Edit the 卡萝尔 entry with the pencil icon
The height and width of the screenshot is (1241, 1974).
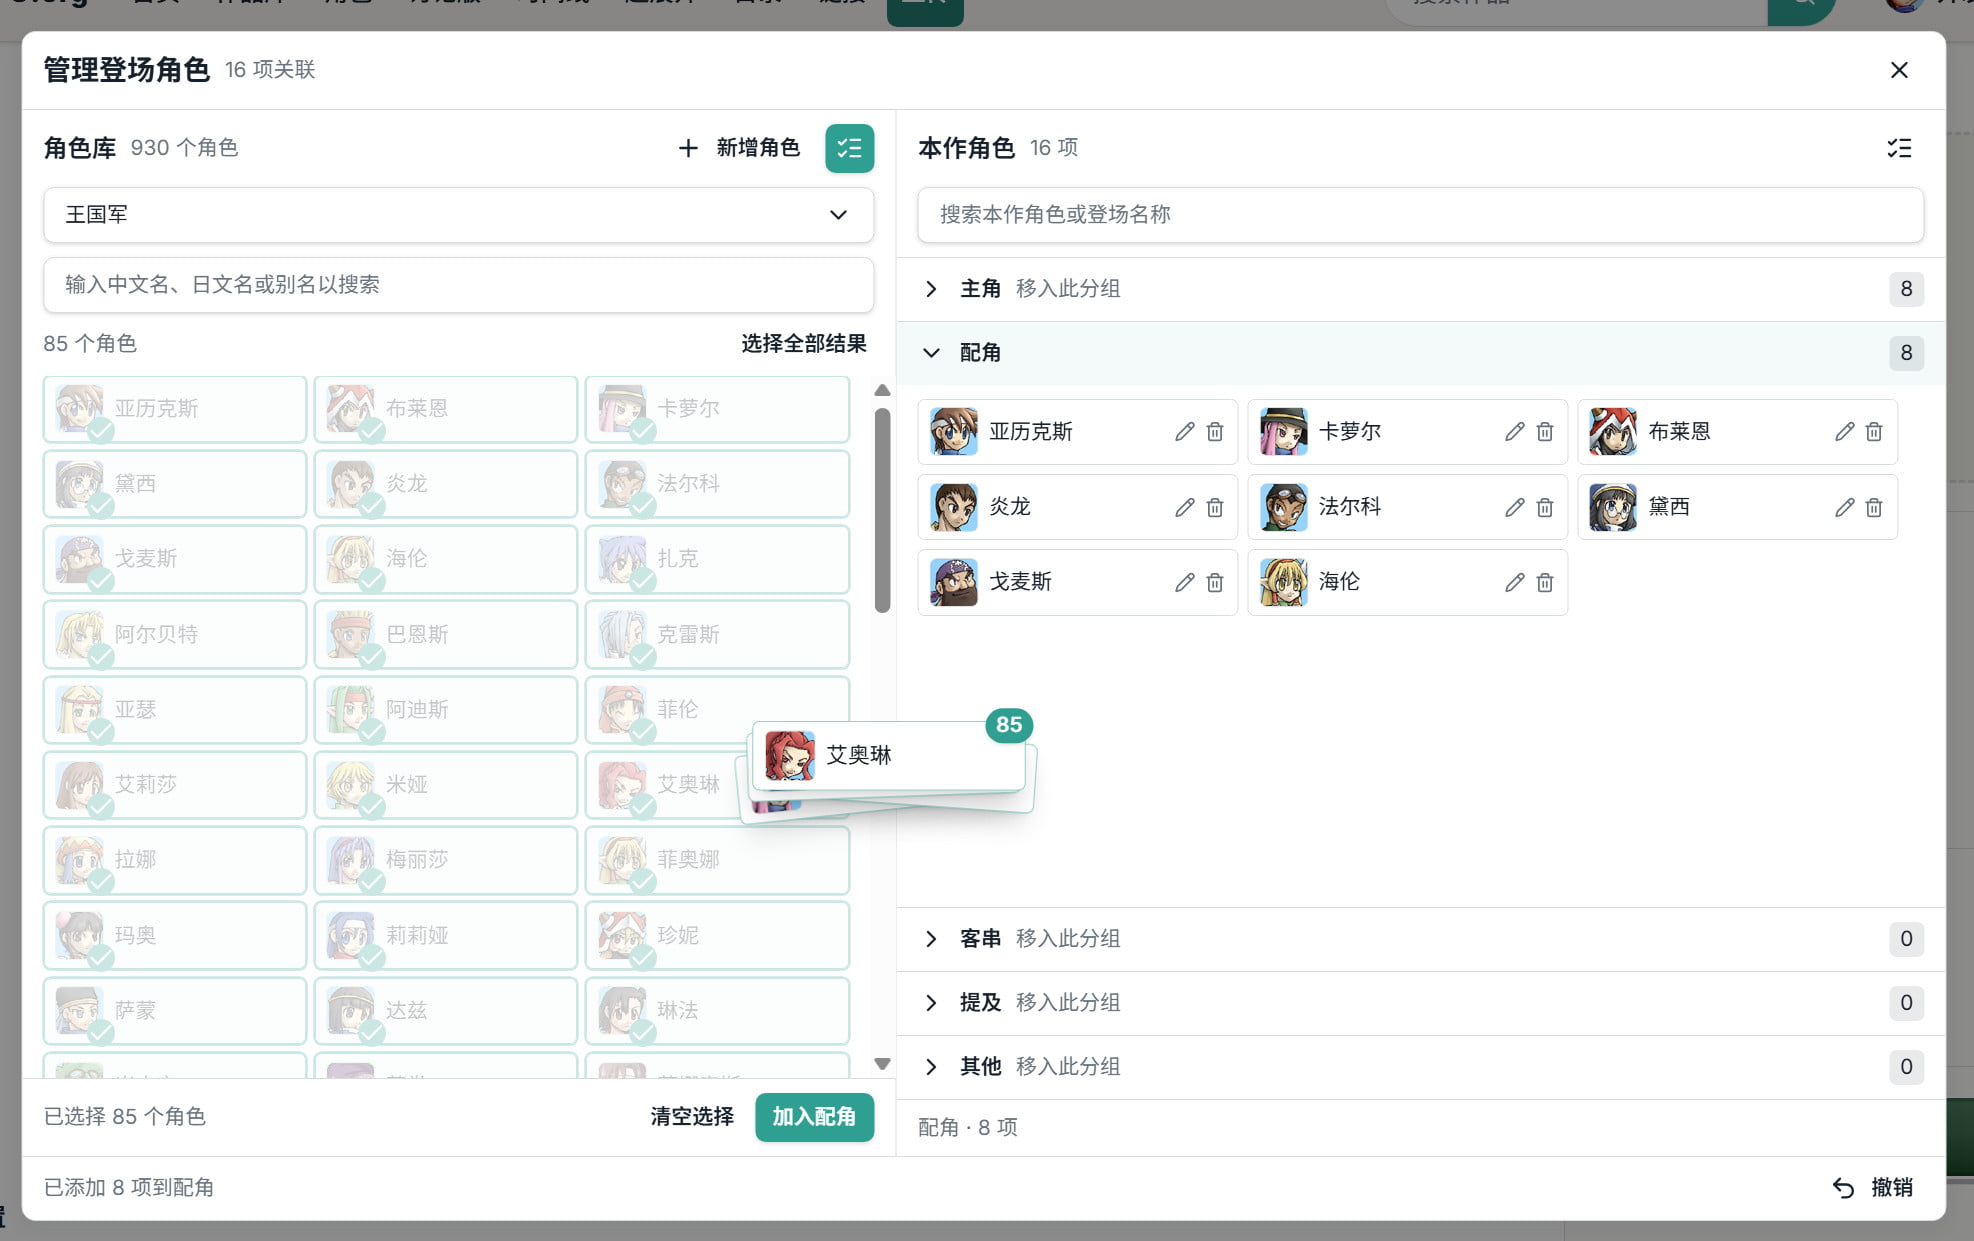[x=1514, y=431]
